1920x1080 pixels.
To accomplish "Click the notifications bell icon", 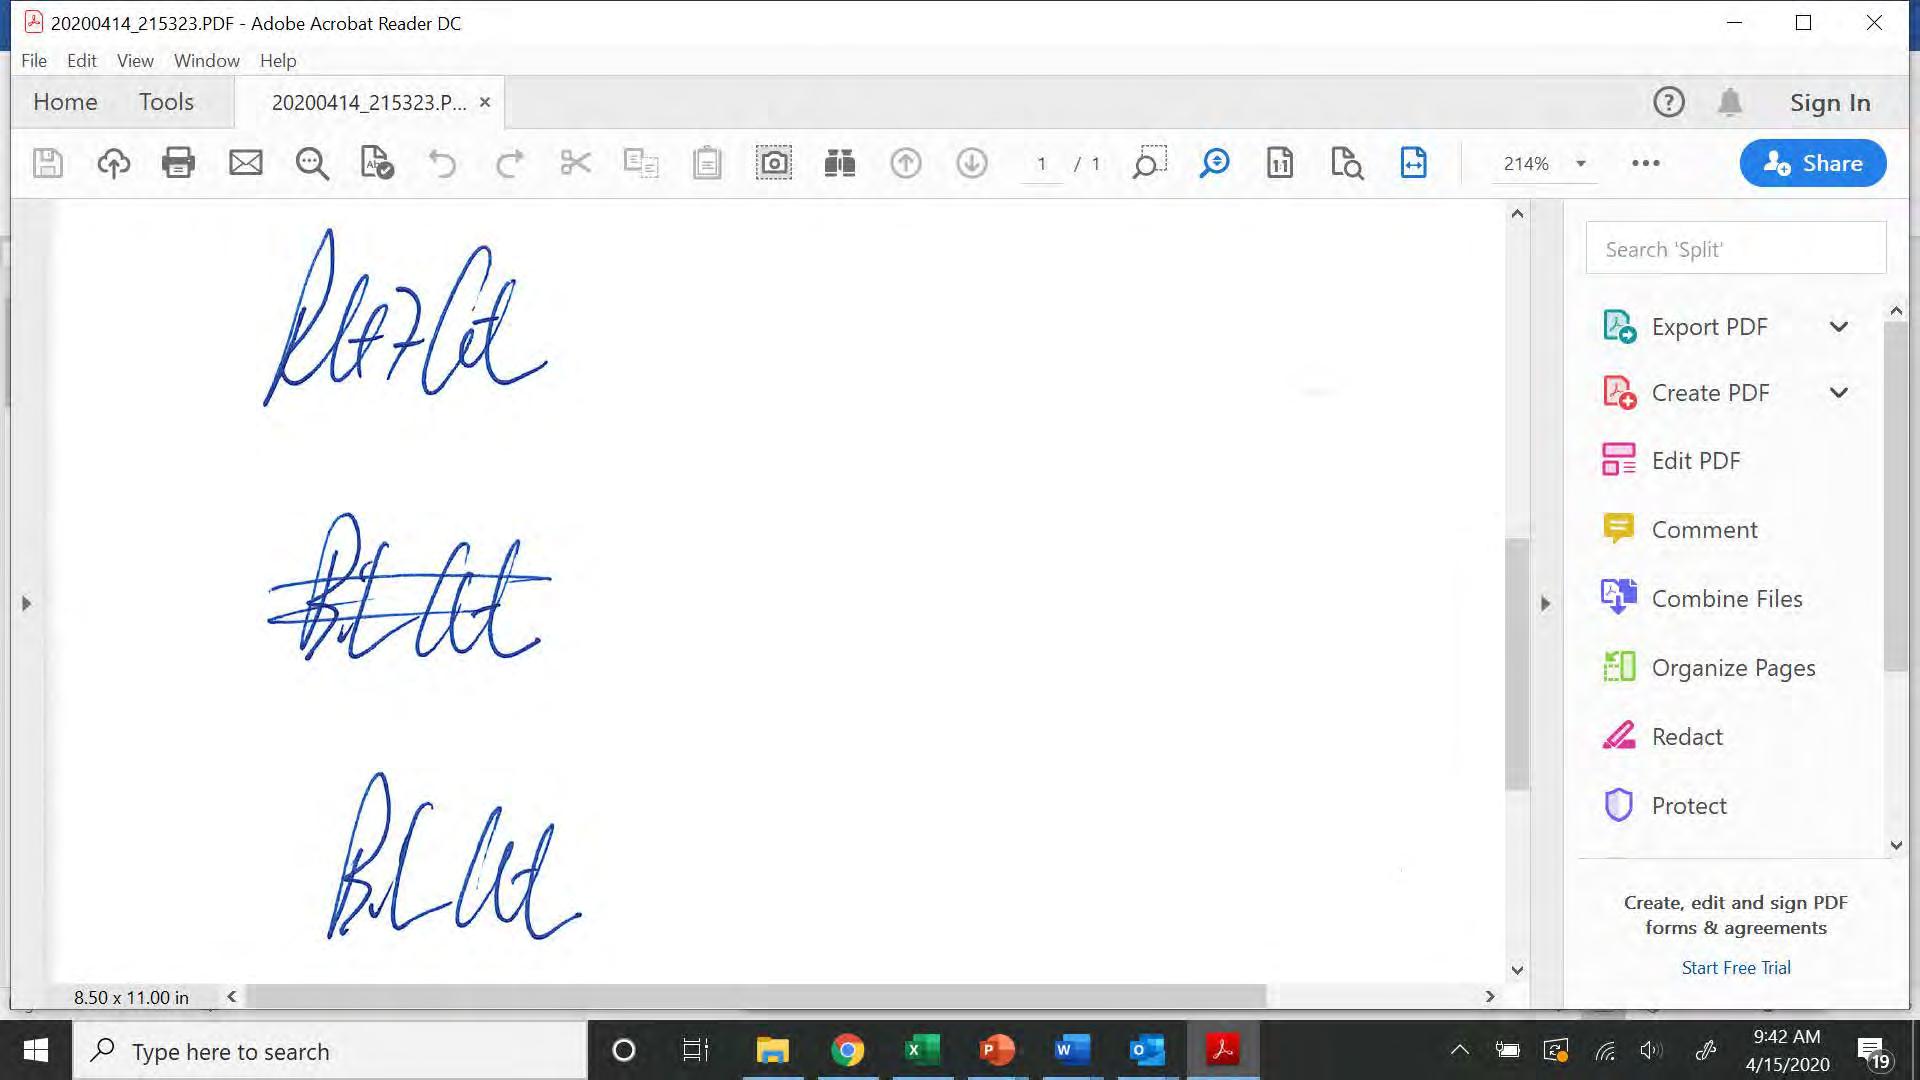I will [x=1729, y=102].
